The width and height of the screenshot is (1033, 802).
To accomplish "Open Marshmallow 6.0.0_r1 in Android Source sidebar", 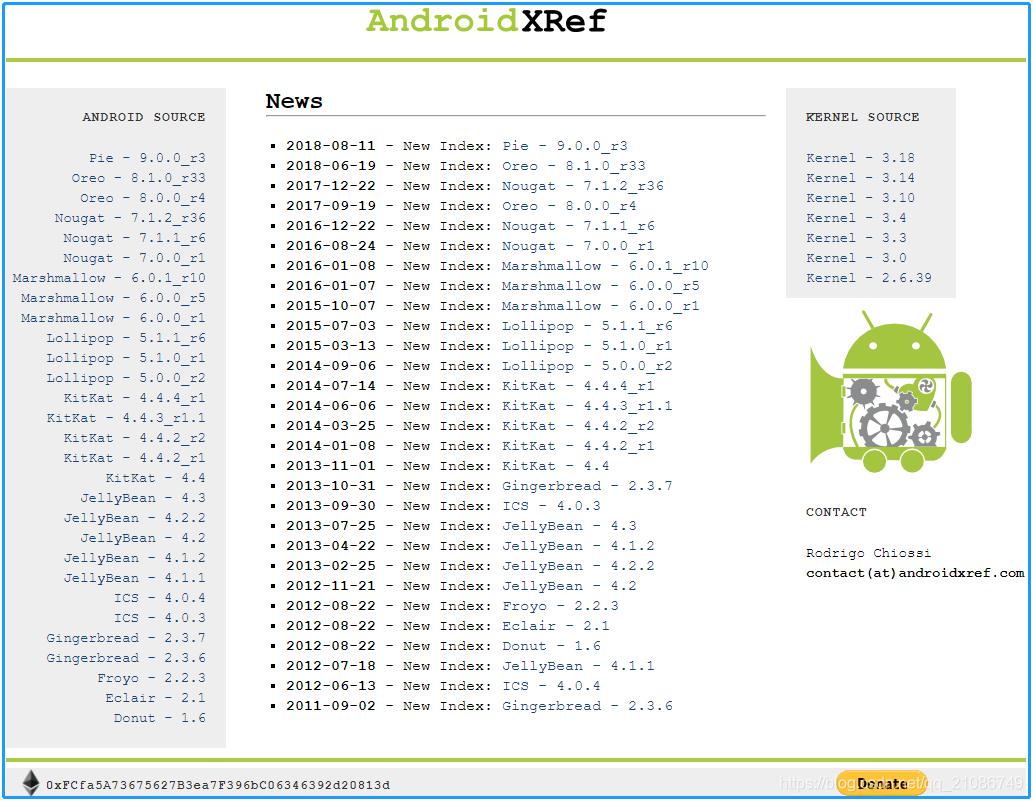I will pyautogui.click(x=113, y=318).
